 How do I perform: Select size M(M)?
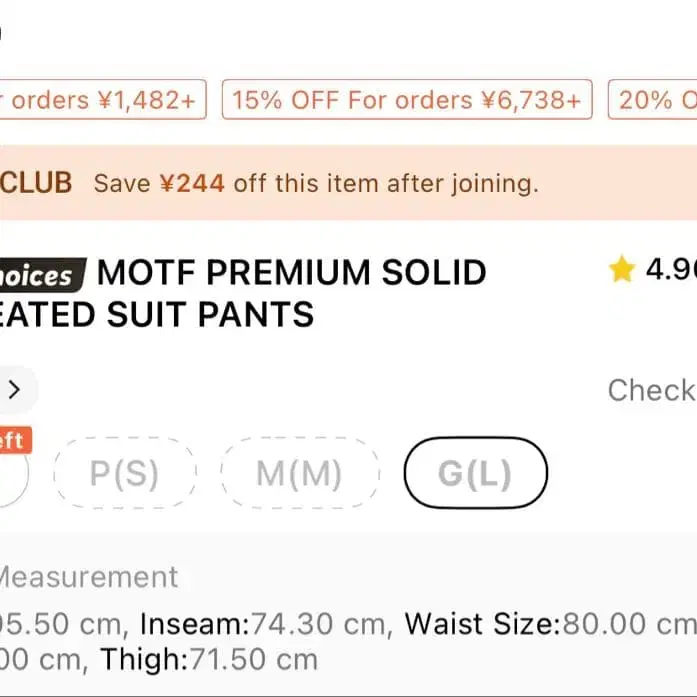(x=299, y=474)
